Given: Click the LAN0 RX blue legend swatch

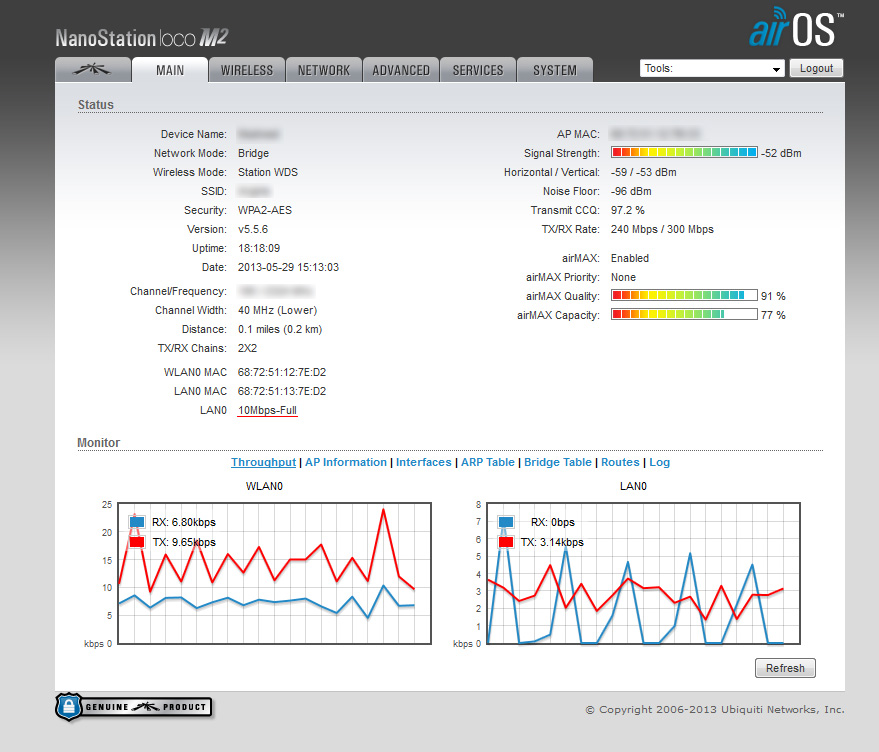Looking at the screenshot, I should [x=506, y=522].
